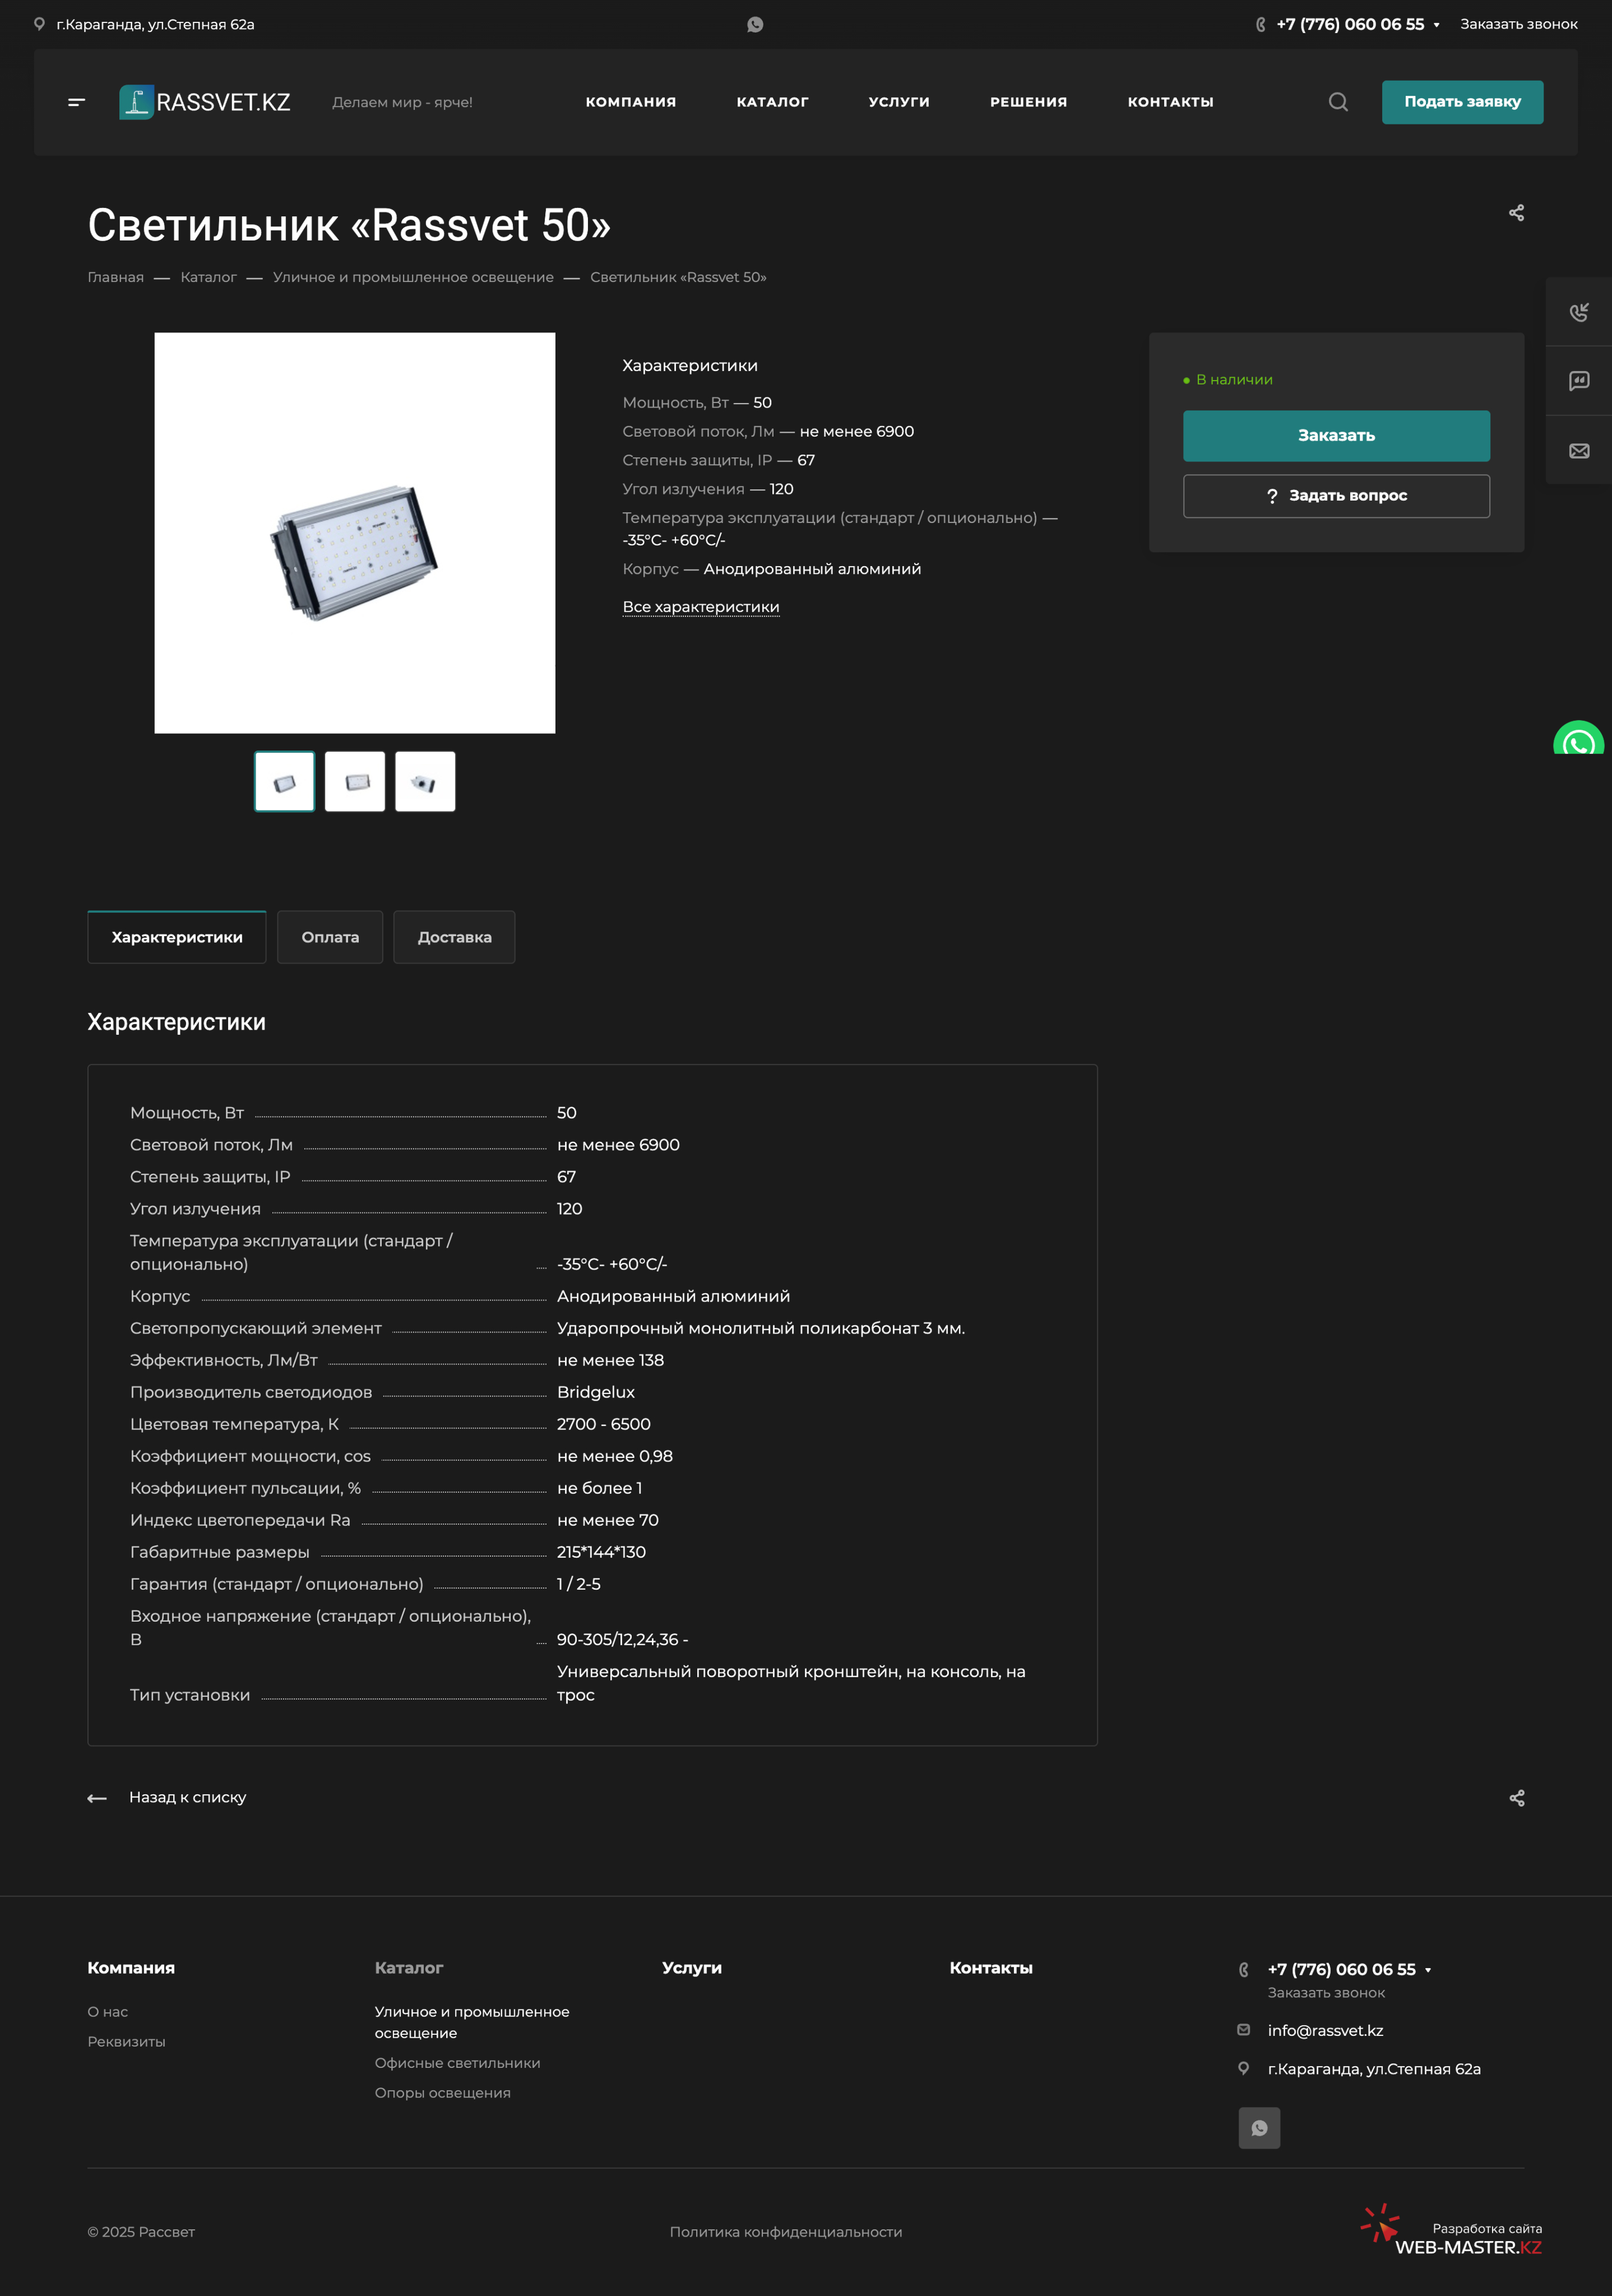The image size is (1612, 2296).
Task: Click the footer WhatsApp square icon
Action: point(1259,2128)
